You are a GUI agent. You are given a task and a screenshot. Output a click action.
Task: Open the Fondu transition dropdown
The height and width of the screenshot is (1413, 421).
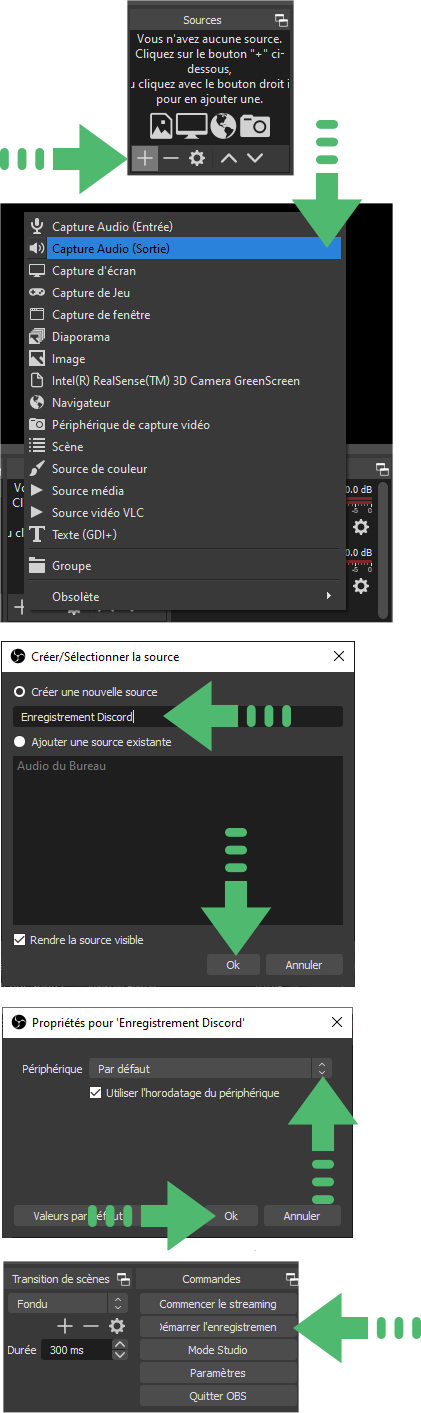(x=68, y=1304)
